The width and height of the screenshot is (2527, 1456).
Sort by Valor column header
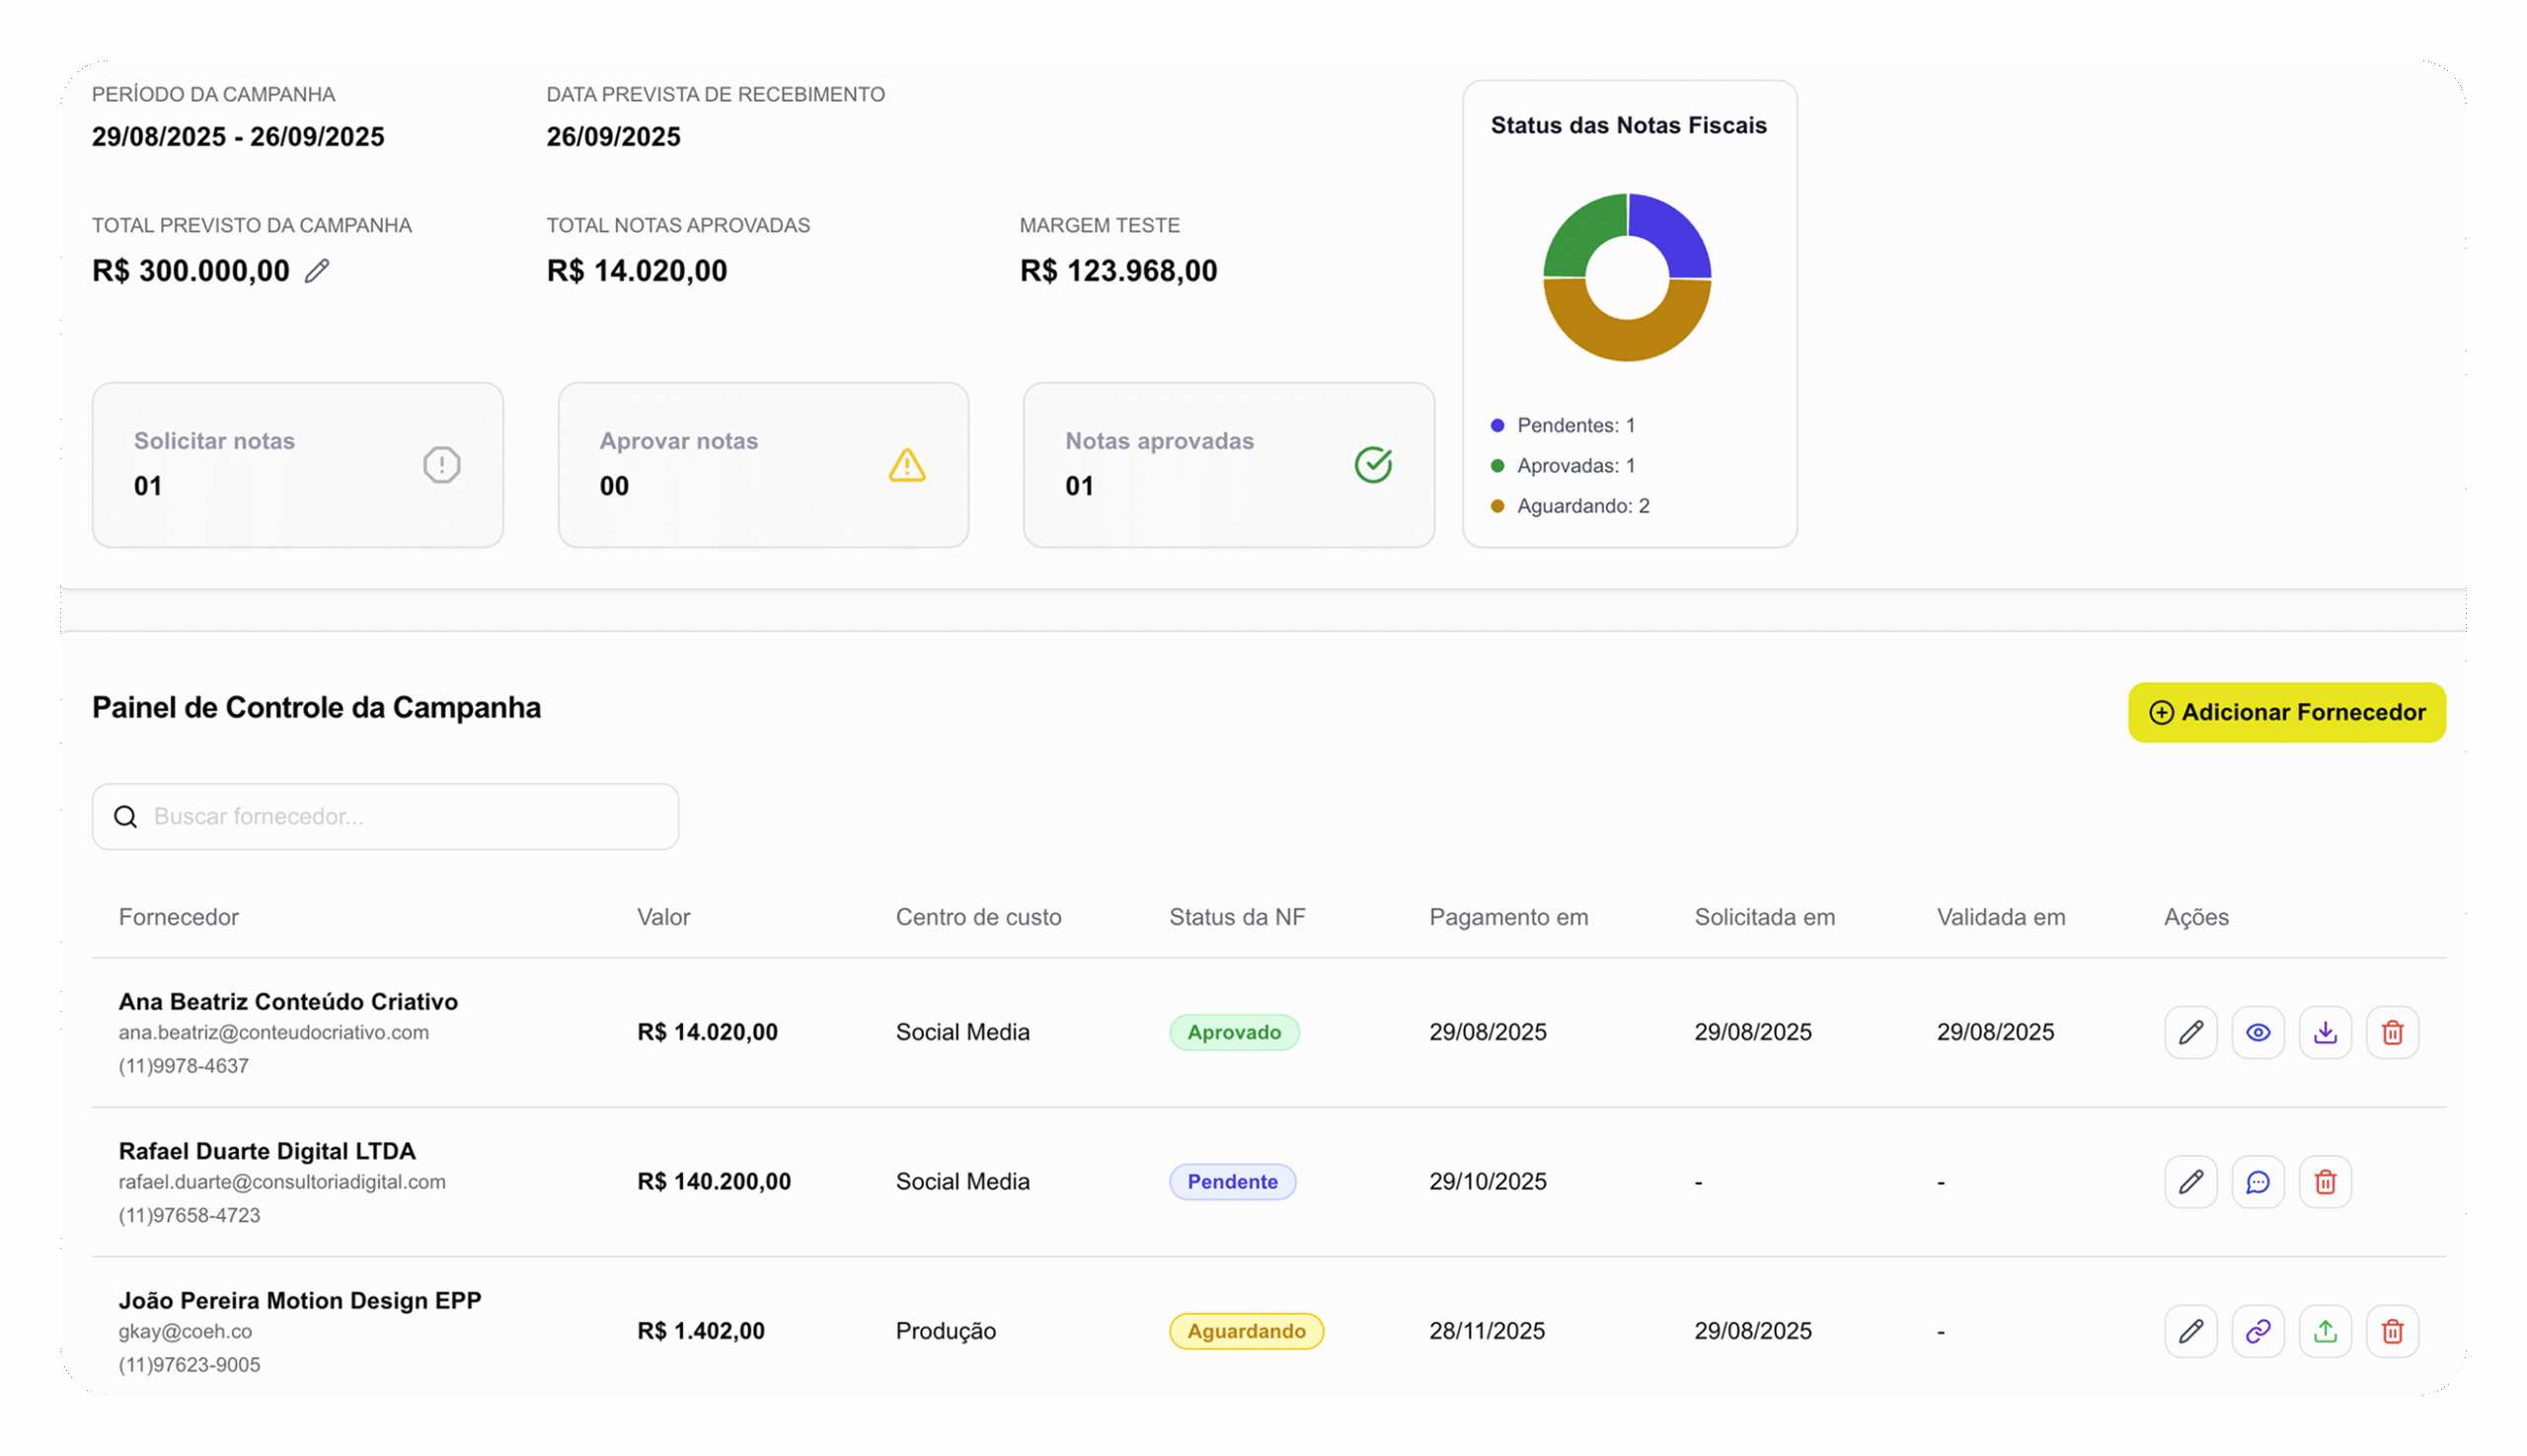663,917
